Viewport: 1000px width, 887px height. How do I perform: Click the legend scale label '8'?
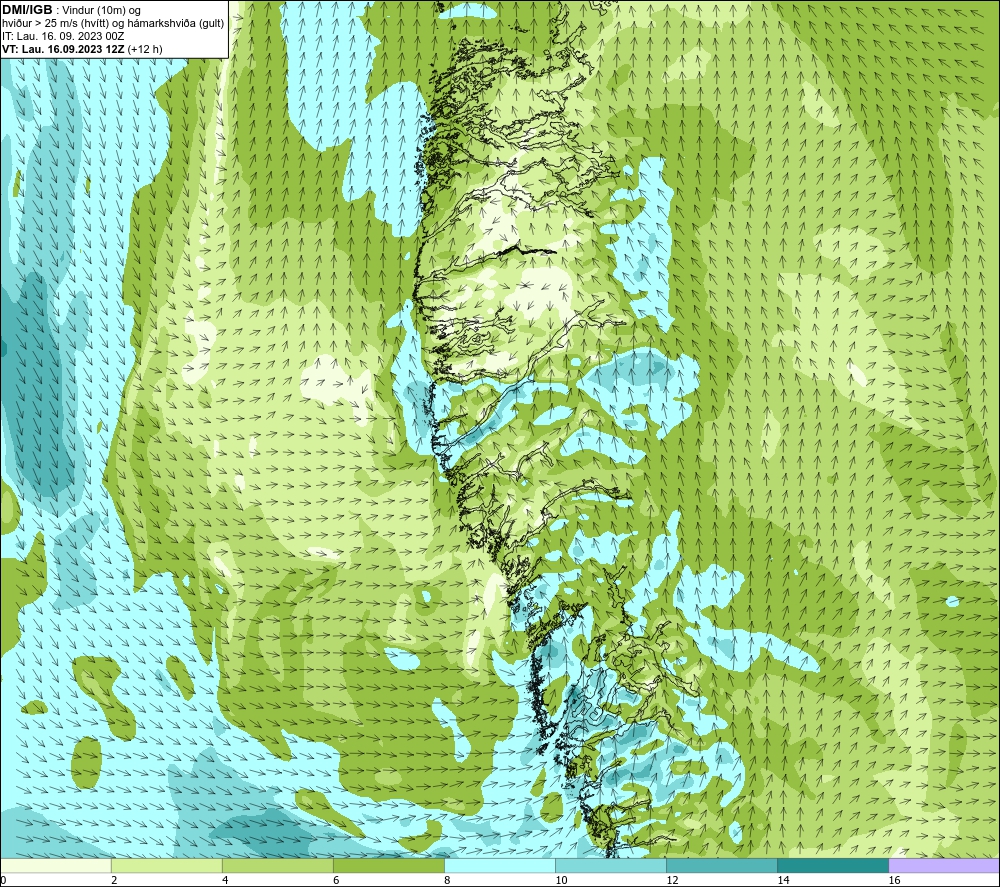pos(447,880)
